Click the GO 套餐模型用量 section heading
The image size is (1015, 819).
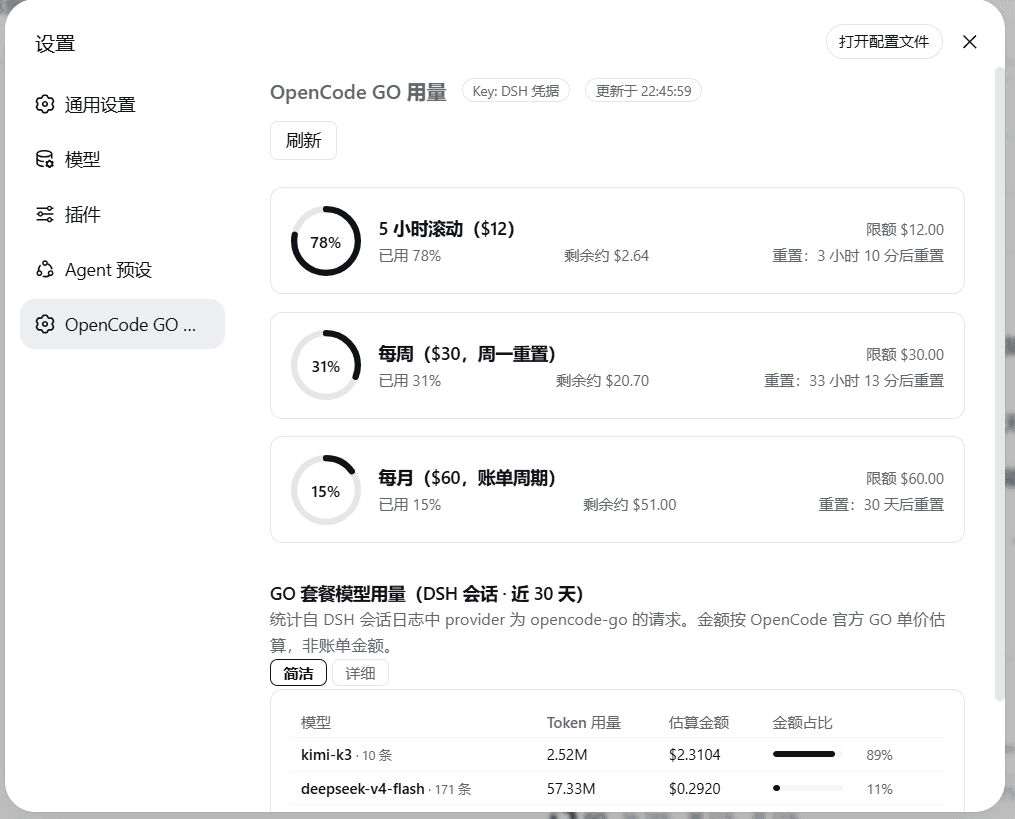427,594
